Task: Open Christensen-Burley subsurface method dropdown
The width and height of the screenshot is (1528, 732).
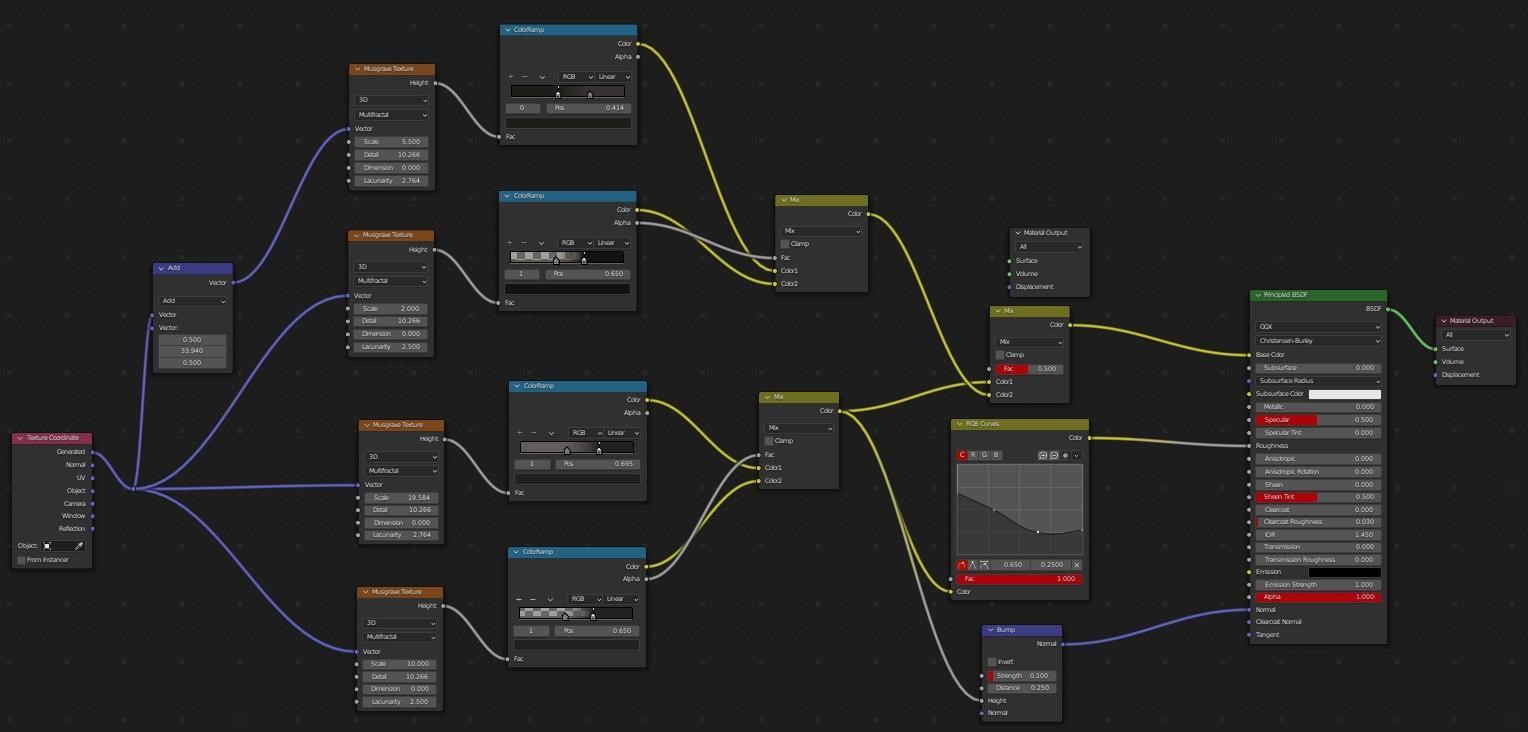Action: click(1318, 341)
